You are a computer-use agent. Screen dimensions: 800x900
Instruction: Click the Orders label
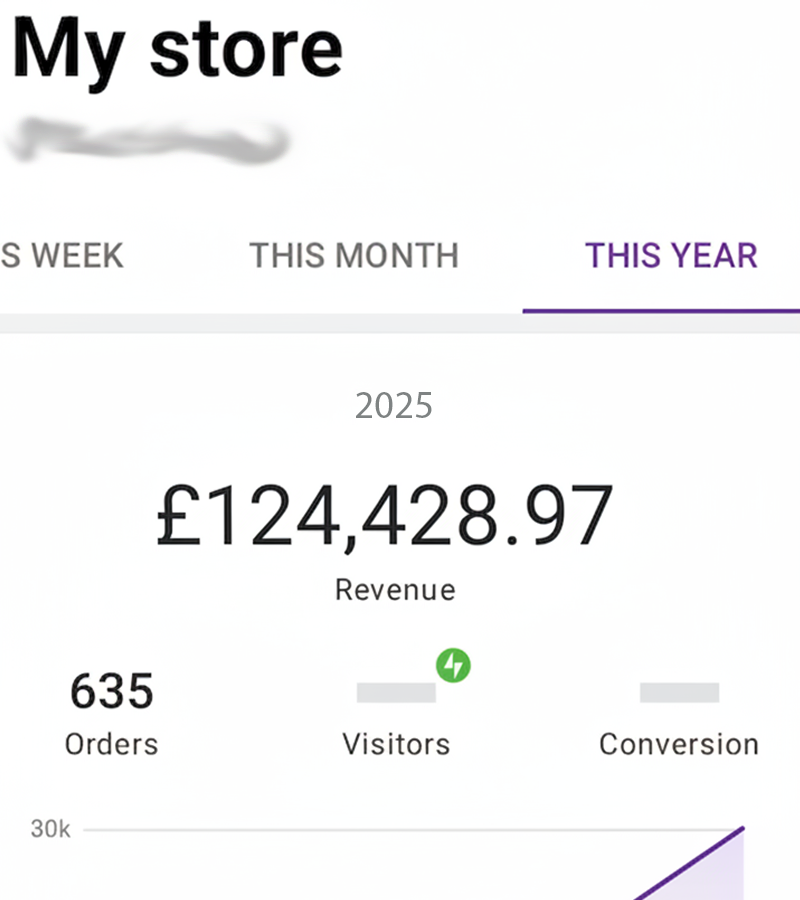[111, 745]
